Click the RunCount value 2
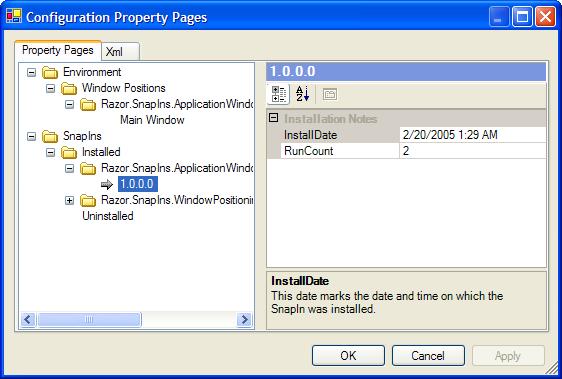Screen dimensions: 562x379 coord(473,151)
